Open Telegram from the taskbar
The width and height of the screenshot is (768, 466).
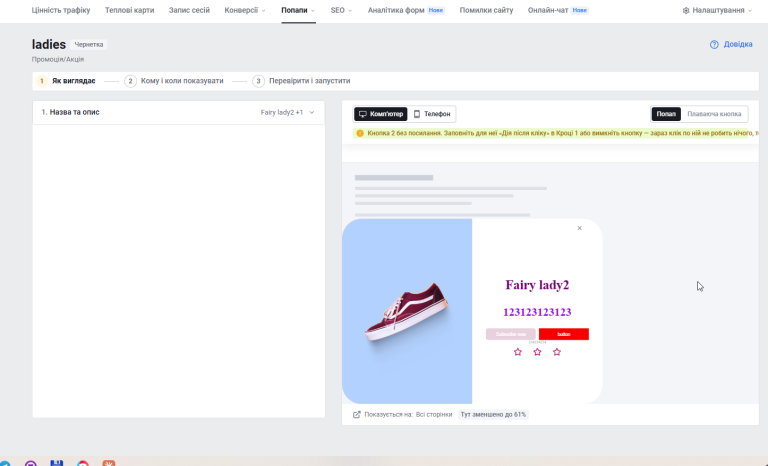(5, 463)
